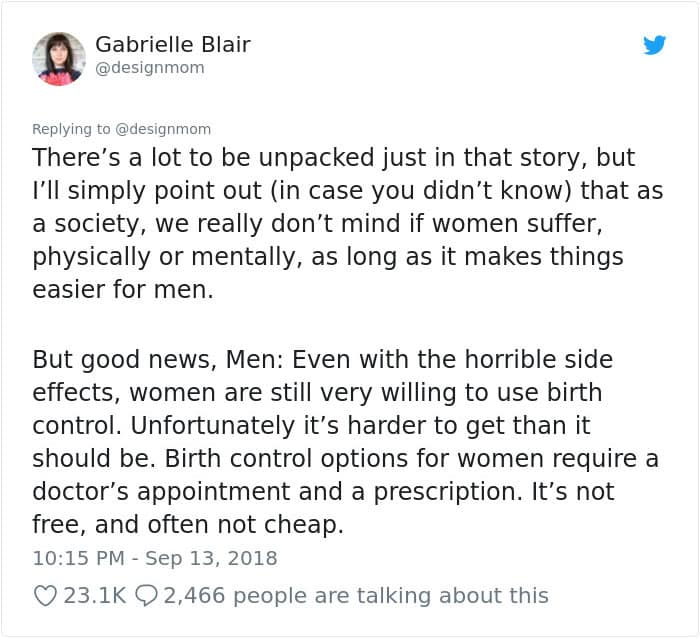Open Gabrielle Blair's profile picture

58,58
